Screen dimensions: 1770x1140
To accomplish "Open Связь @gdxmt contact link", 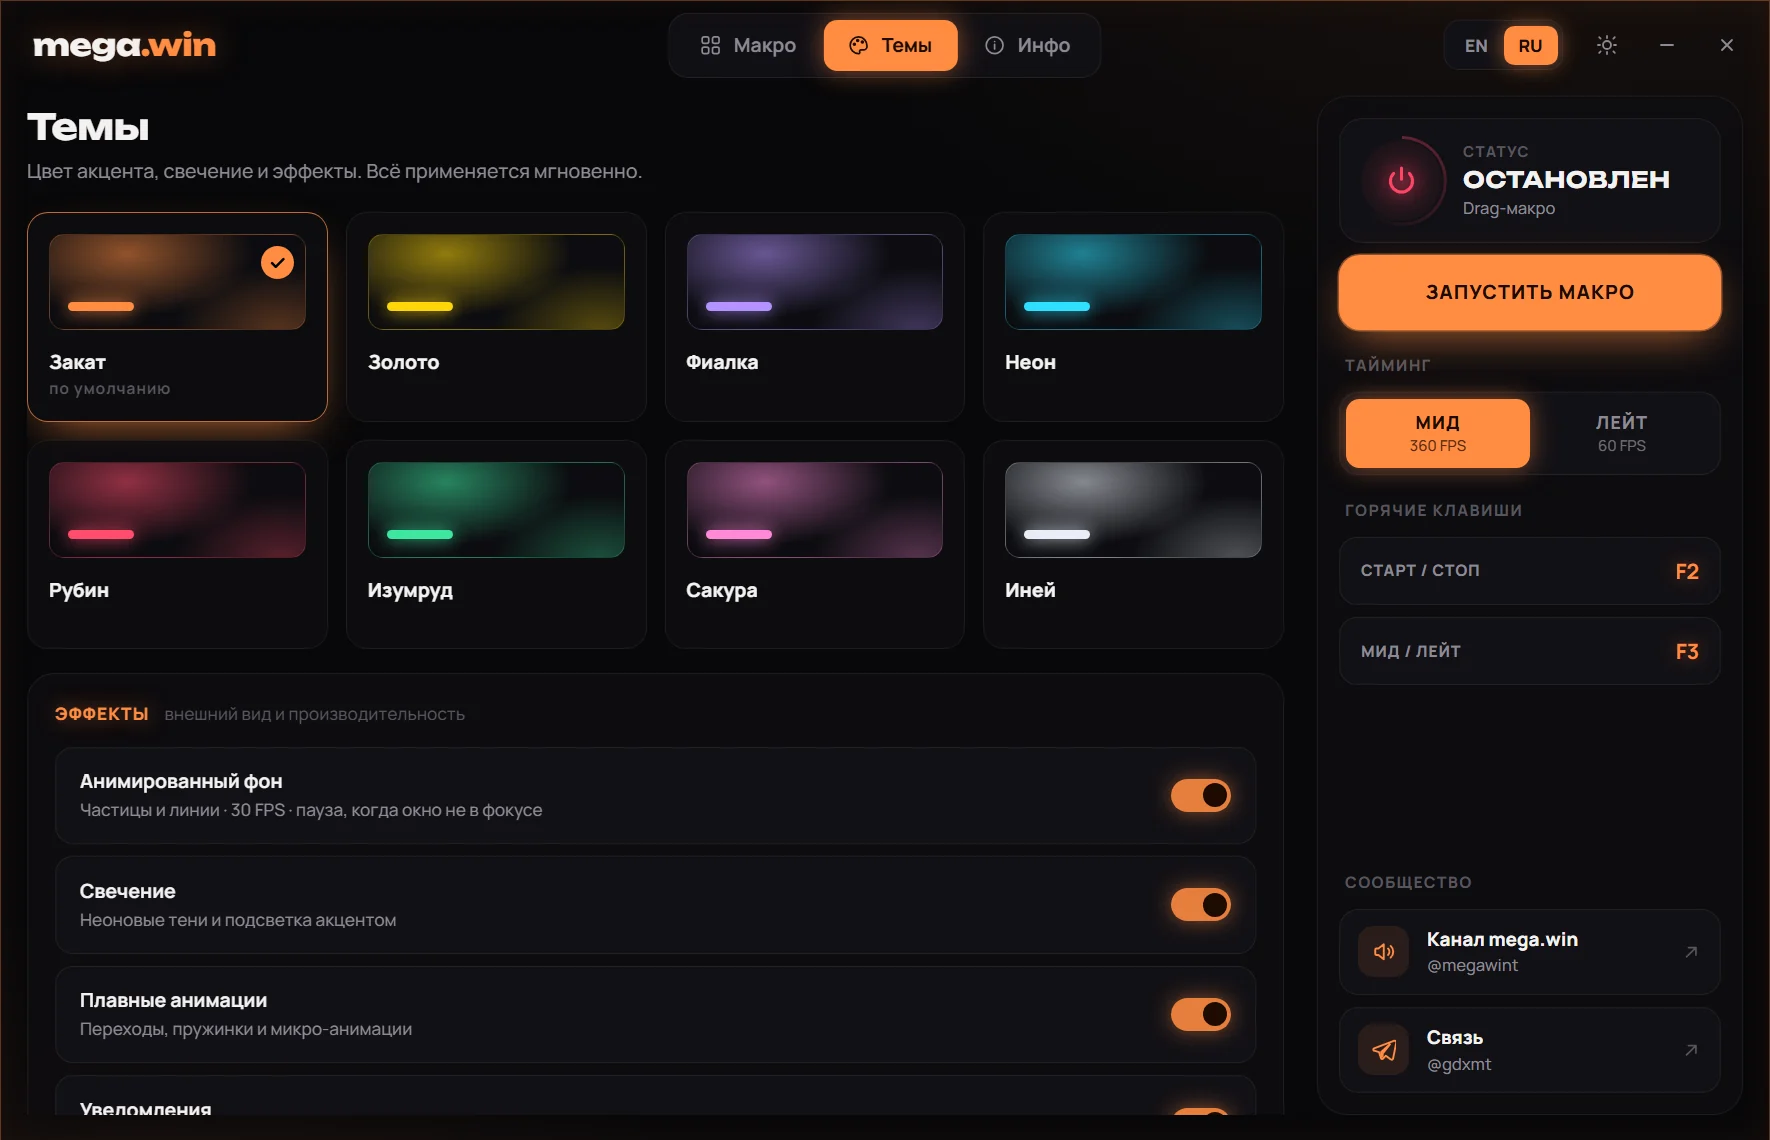I will (x=1530, y=1050).
